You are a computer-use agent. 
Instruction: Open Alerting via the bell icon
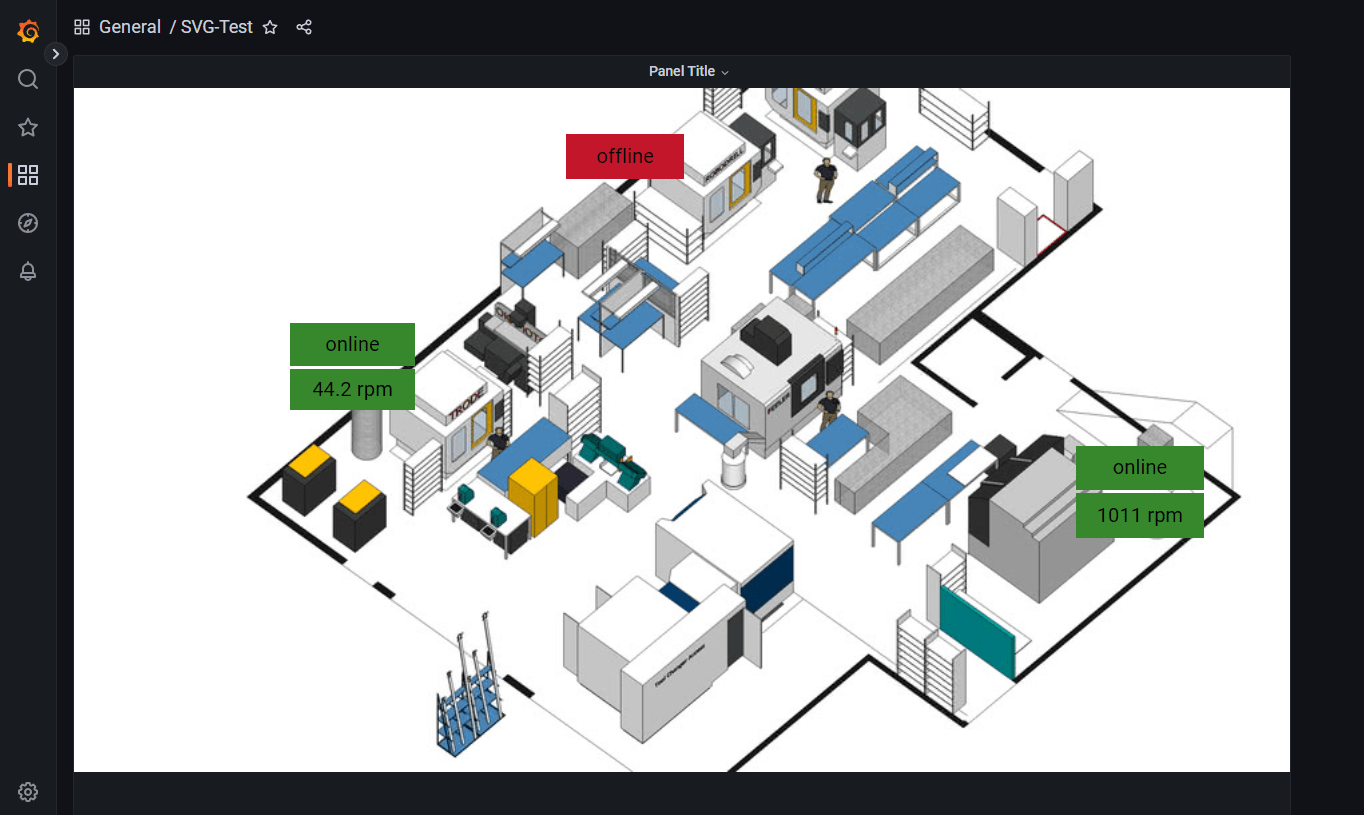(27, 271)
